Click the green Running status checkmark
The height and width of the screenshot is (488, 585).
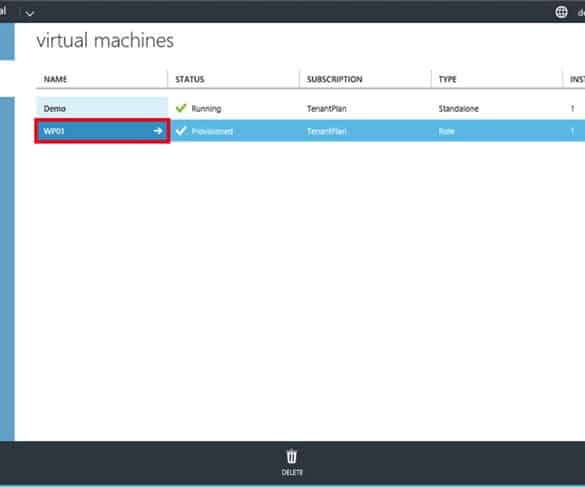(181, 108)
